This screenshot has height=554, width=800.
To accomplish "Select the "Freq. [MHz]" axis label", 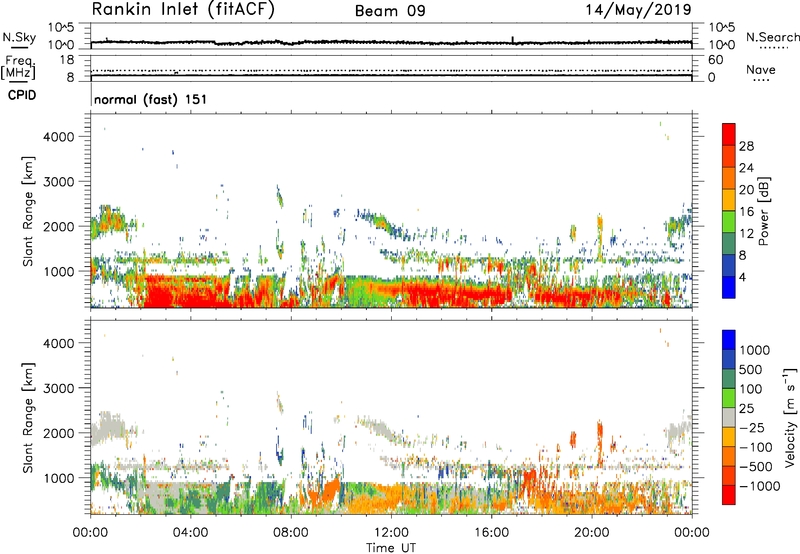I will click(x=18, y=67).
